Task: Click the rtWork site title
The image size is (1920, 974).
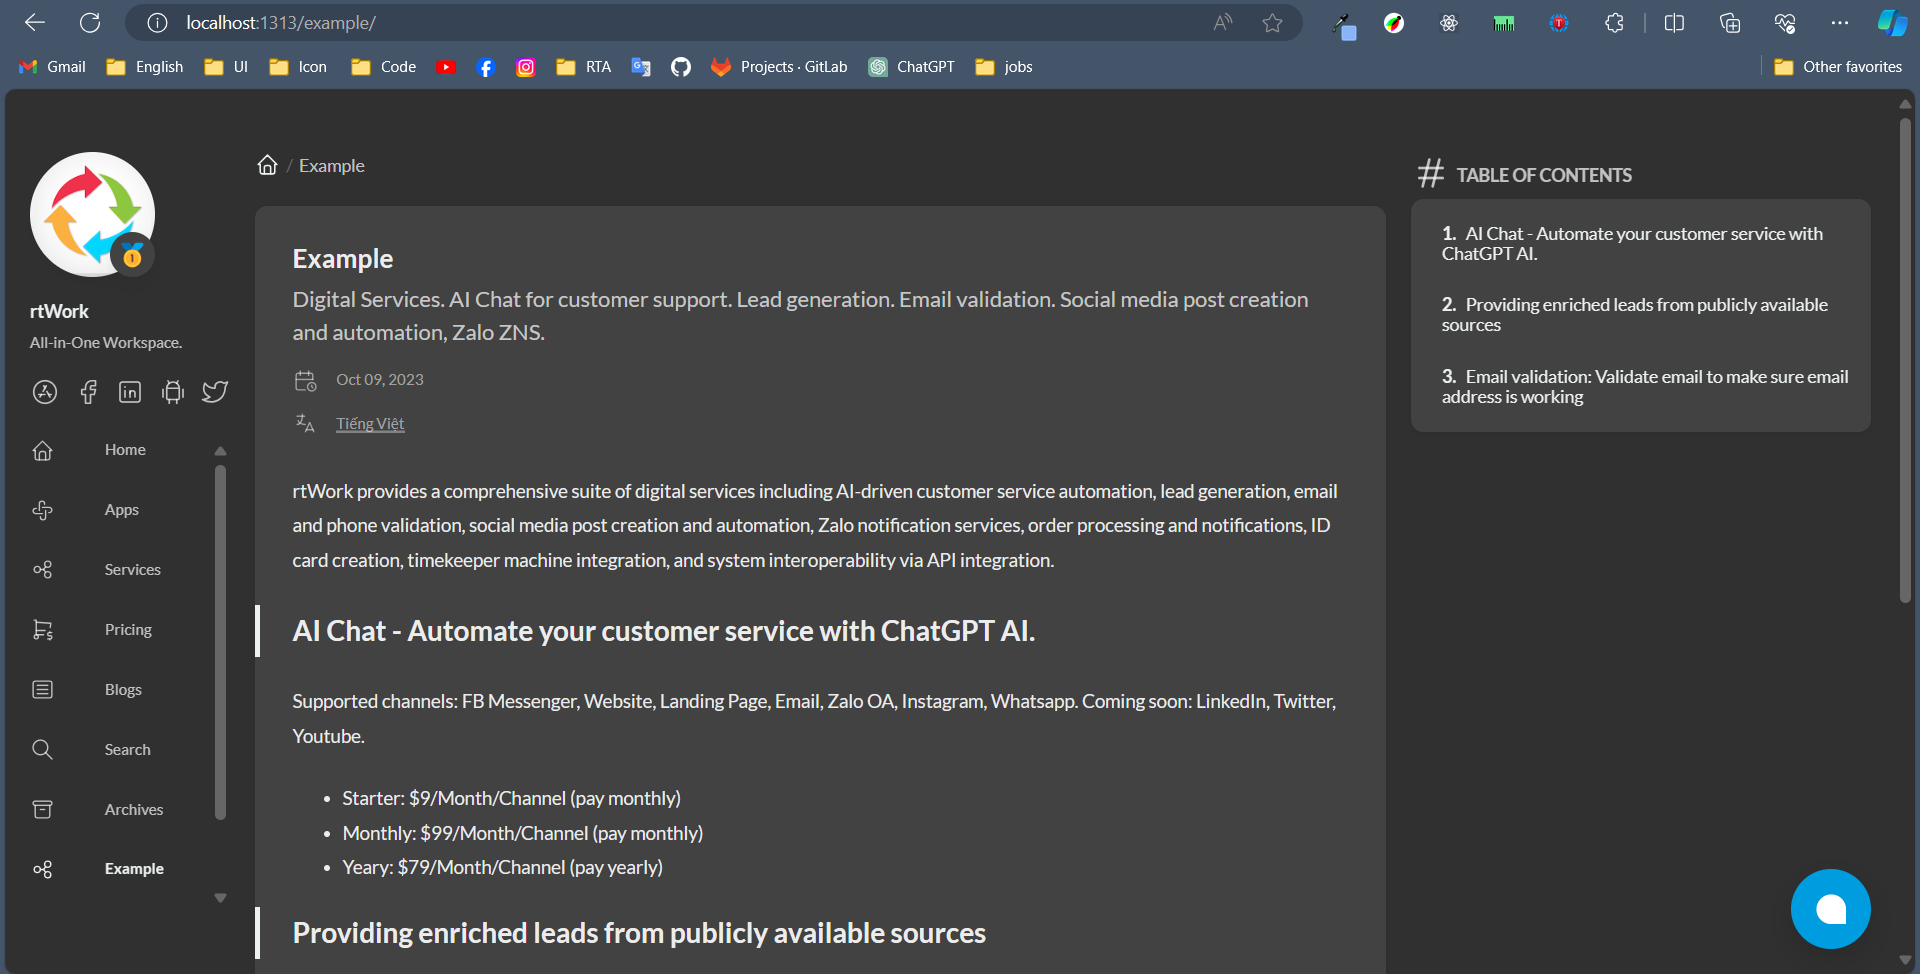Action: 59,311
